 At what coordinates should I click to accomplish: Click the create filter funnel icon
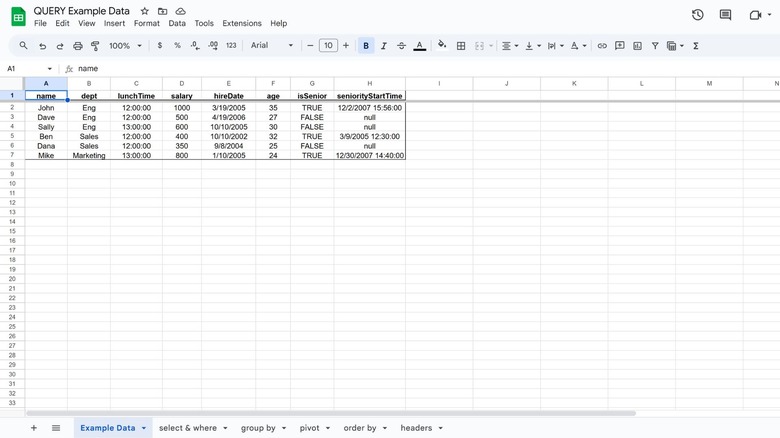click(655, 46)
